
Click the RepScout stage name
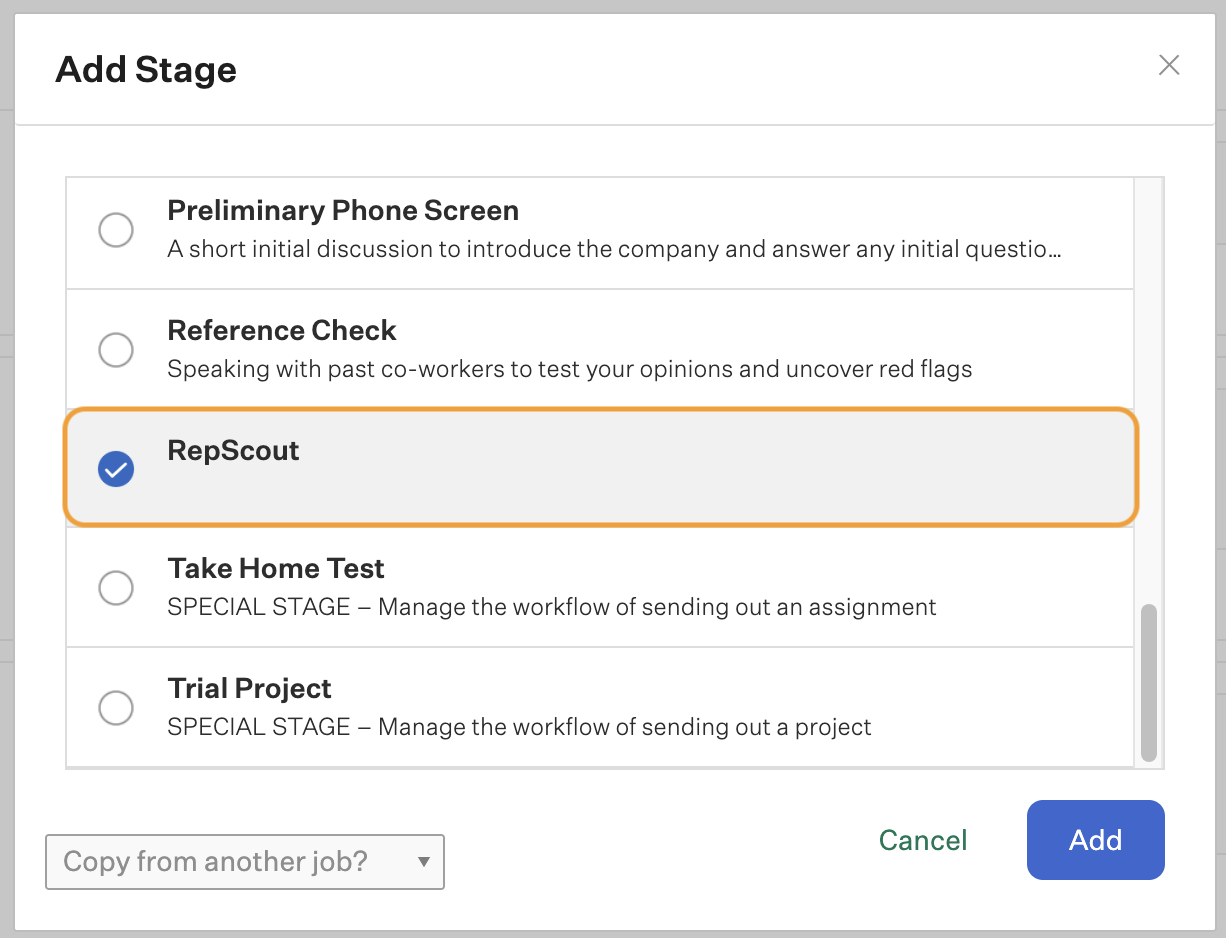pyautogui.click(x=233, y=451)
